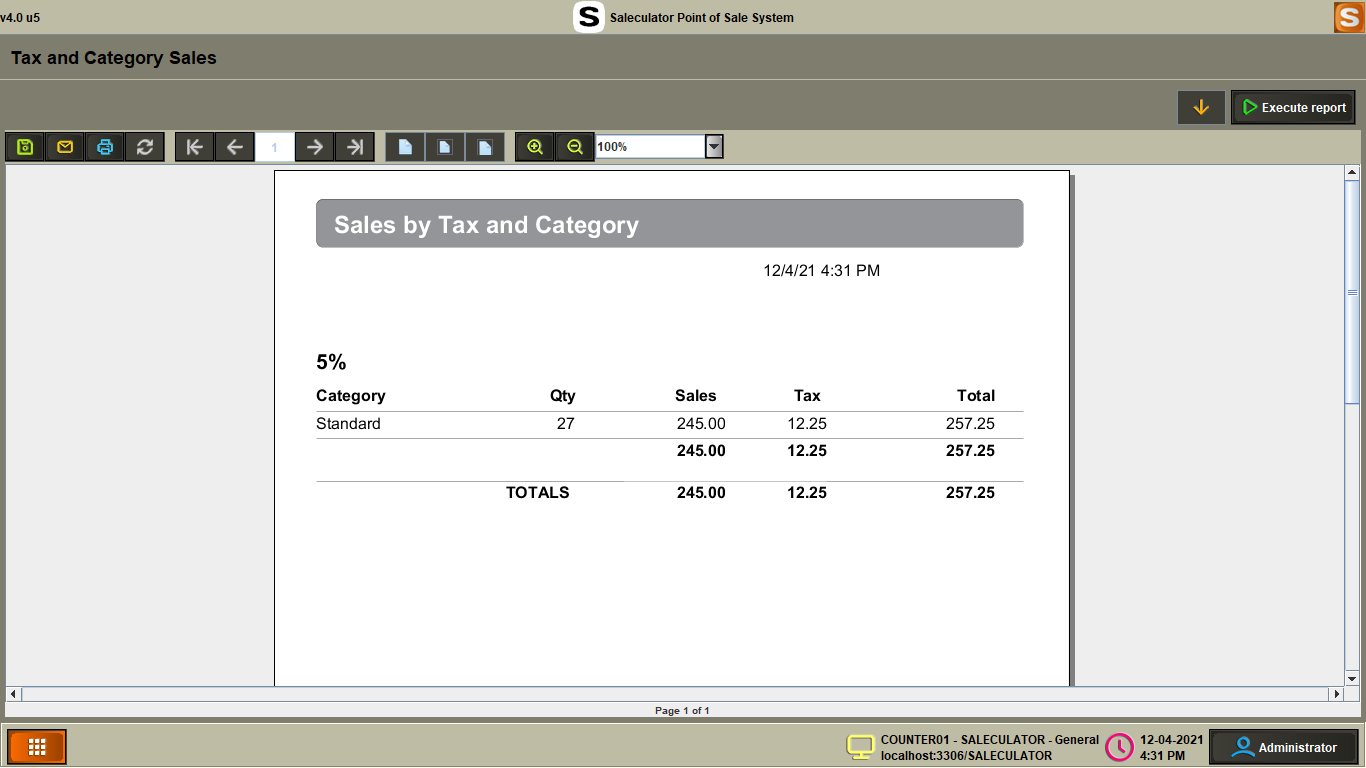Click the Tax column header

807,396
